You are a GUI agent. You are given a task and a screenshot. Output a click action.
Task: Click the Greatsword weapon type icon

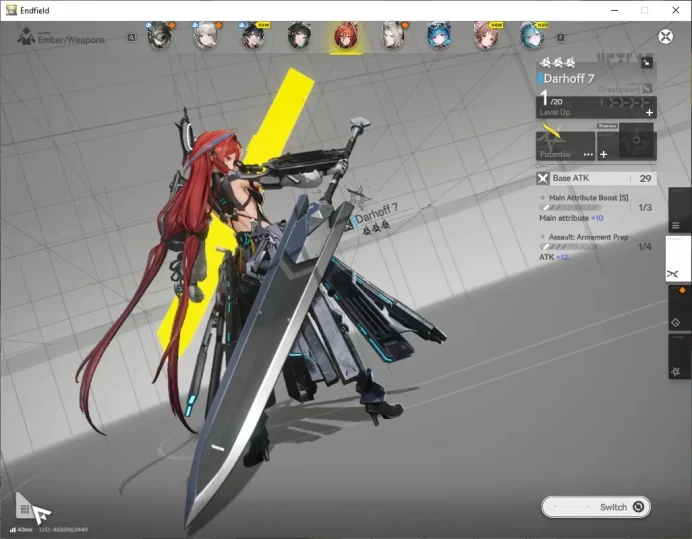tap(647, 89)
